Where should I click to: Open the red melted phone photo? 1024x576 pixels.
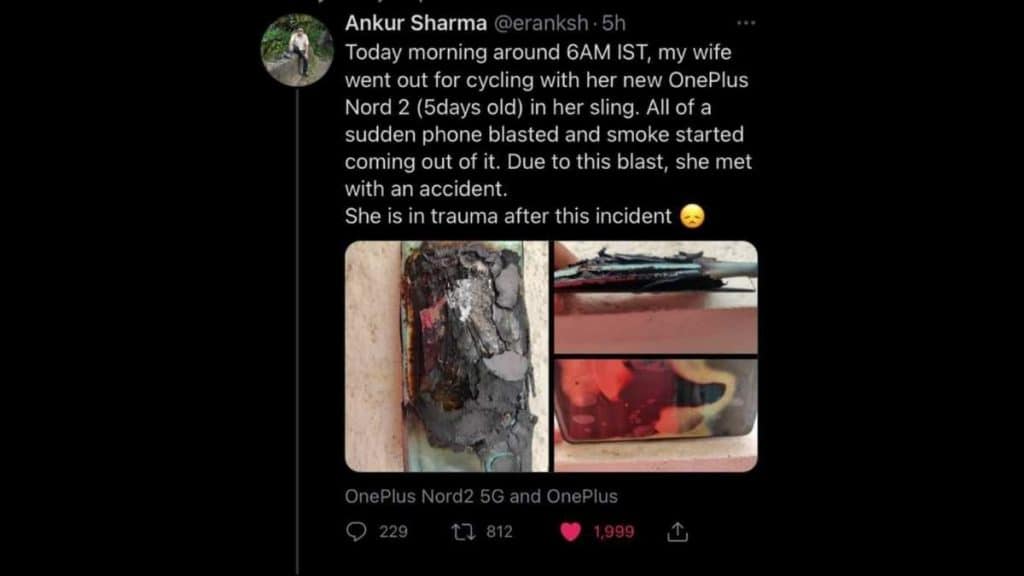pyautogui.click(x=656, y=415)
